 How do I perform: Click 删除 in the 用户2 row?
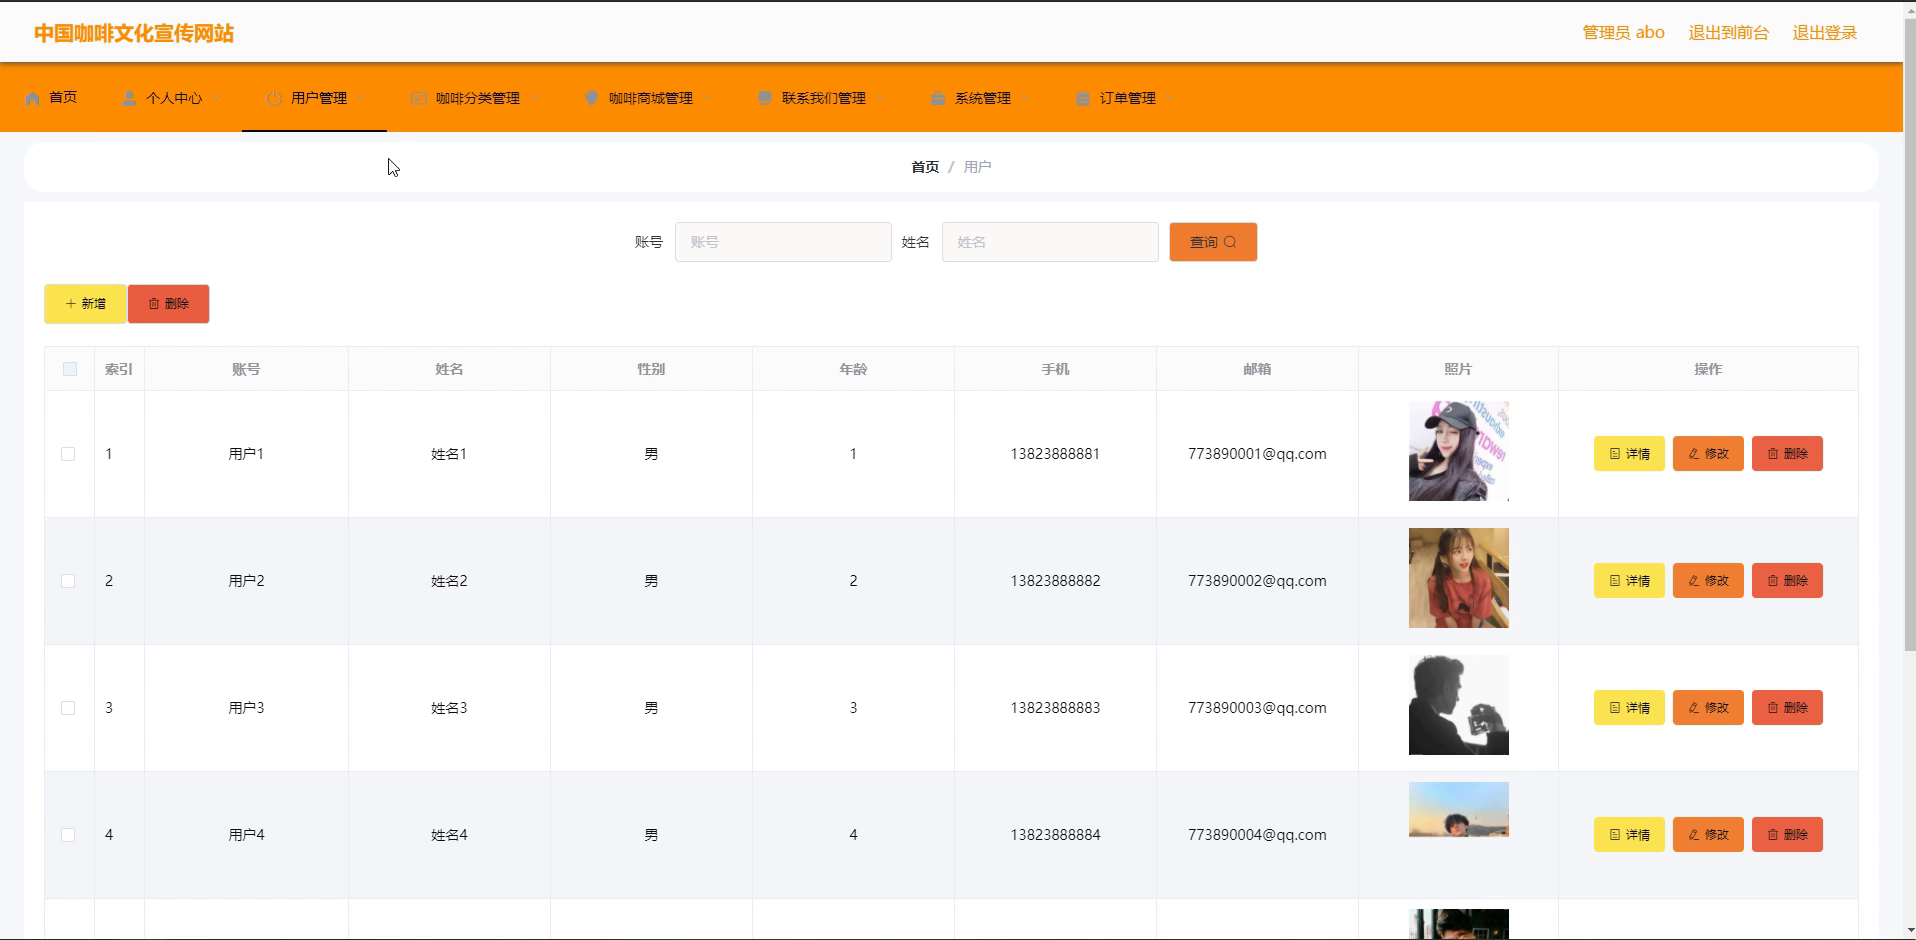(x=1787, y=581)
